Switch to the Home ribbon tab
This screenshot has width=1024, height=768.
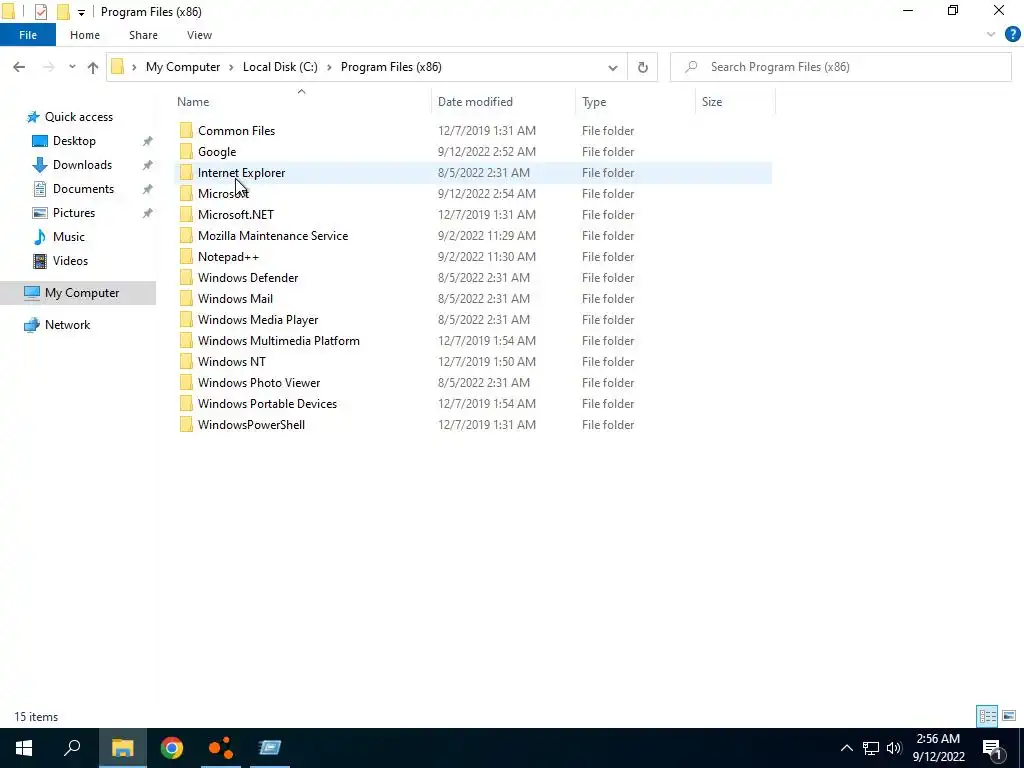(85, 35)
